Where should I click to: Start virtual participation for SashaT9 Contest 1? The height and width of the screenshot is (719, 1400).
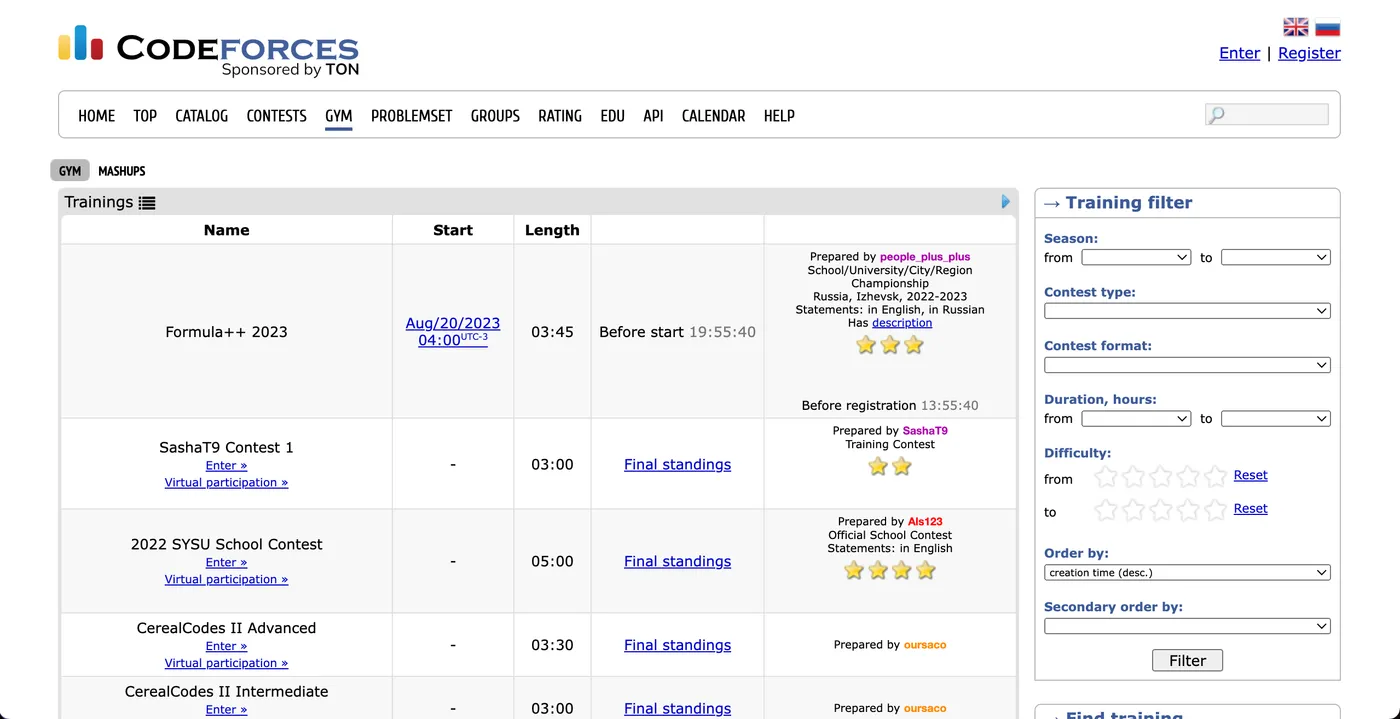click(x=226, y=482)
